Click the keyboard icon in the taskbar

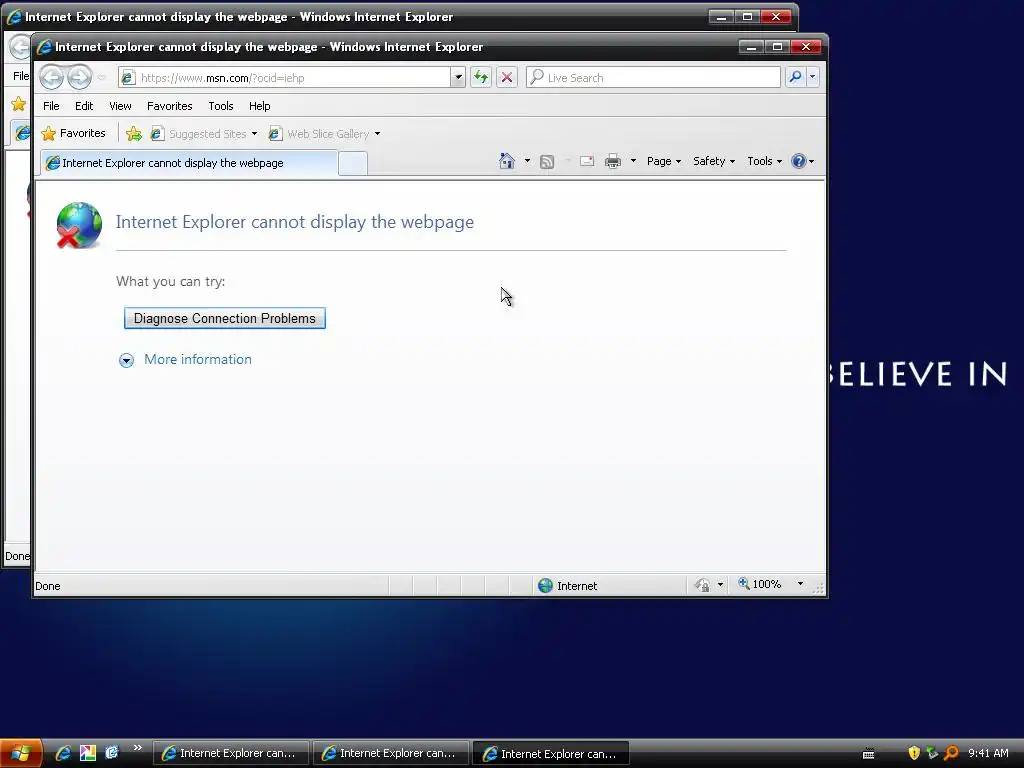pyautogui.click(x=869, y=754)
